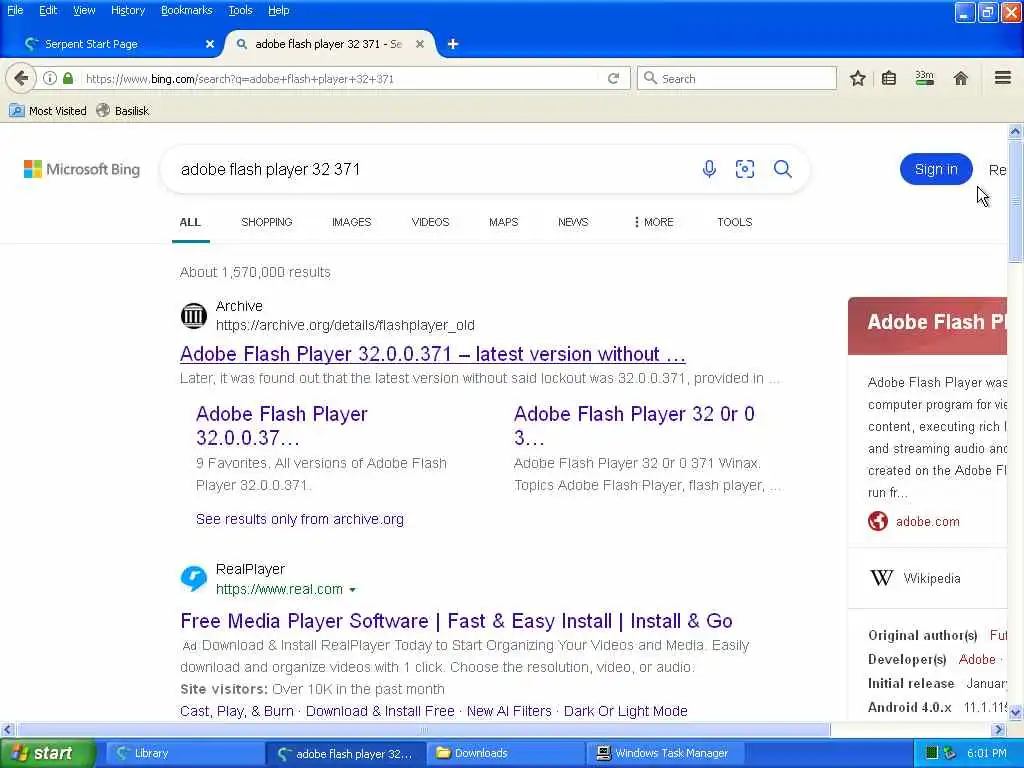Expand the MORE search categories menu
1024x768 pixels.
click(653, 222)
